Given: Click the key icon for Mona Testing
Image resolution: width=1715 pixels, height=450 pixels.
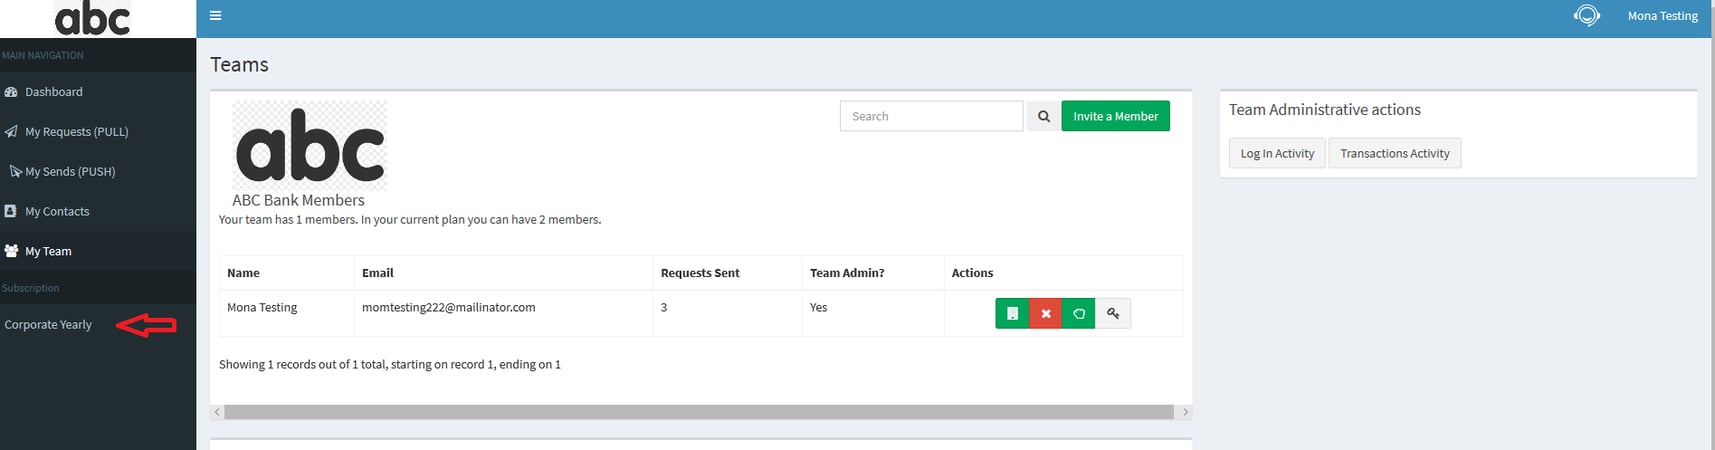Looking at the screenshot, I should [1112, 313].
